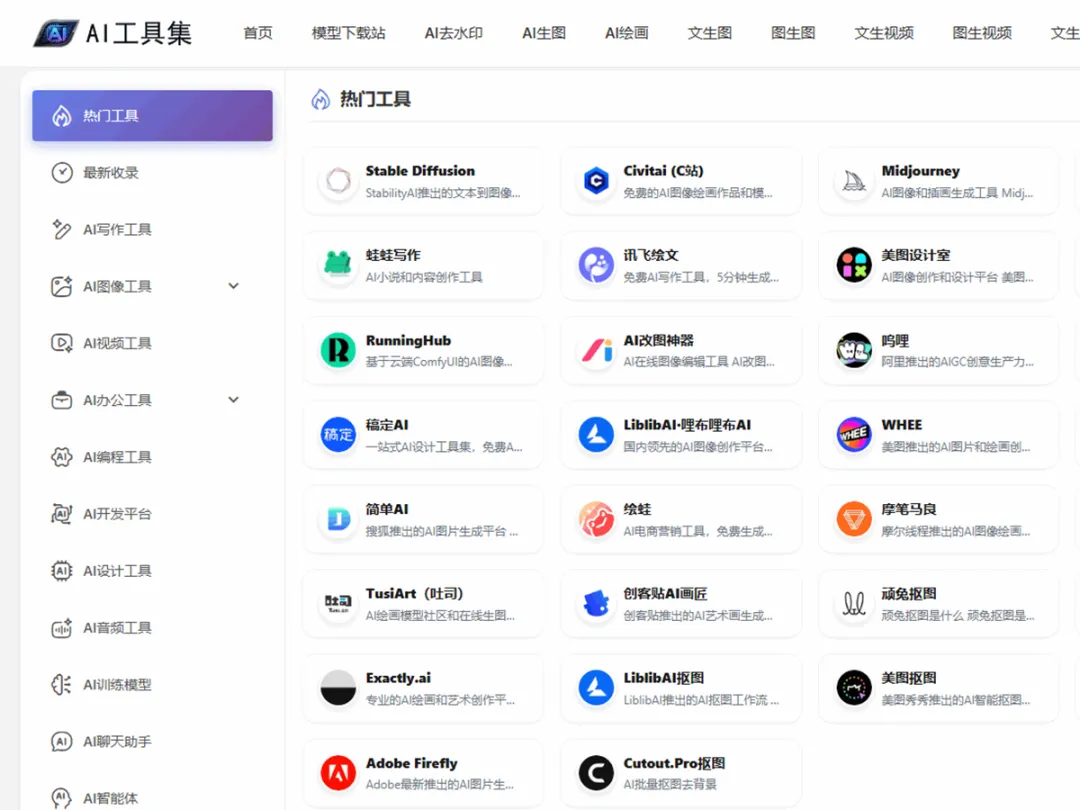Click the TusiArt 吐司 icon
1080x810 pixels.
(338, 603)
